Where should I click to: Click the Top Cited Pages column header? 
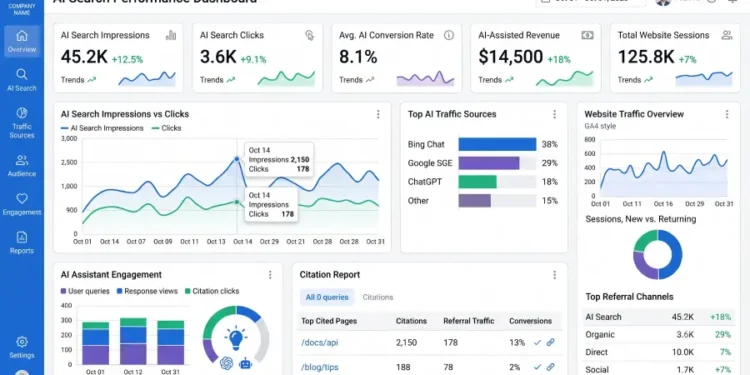(329, 321)
